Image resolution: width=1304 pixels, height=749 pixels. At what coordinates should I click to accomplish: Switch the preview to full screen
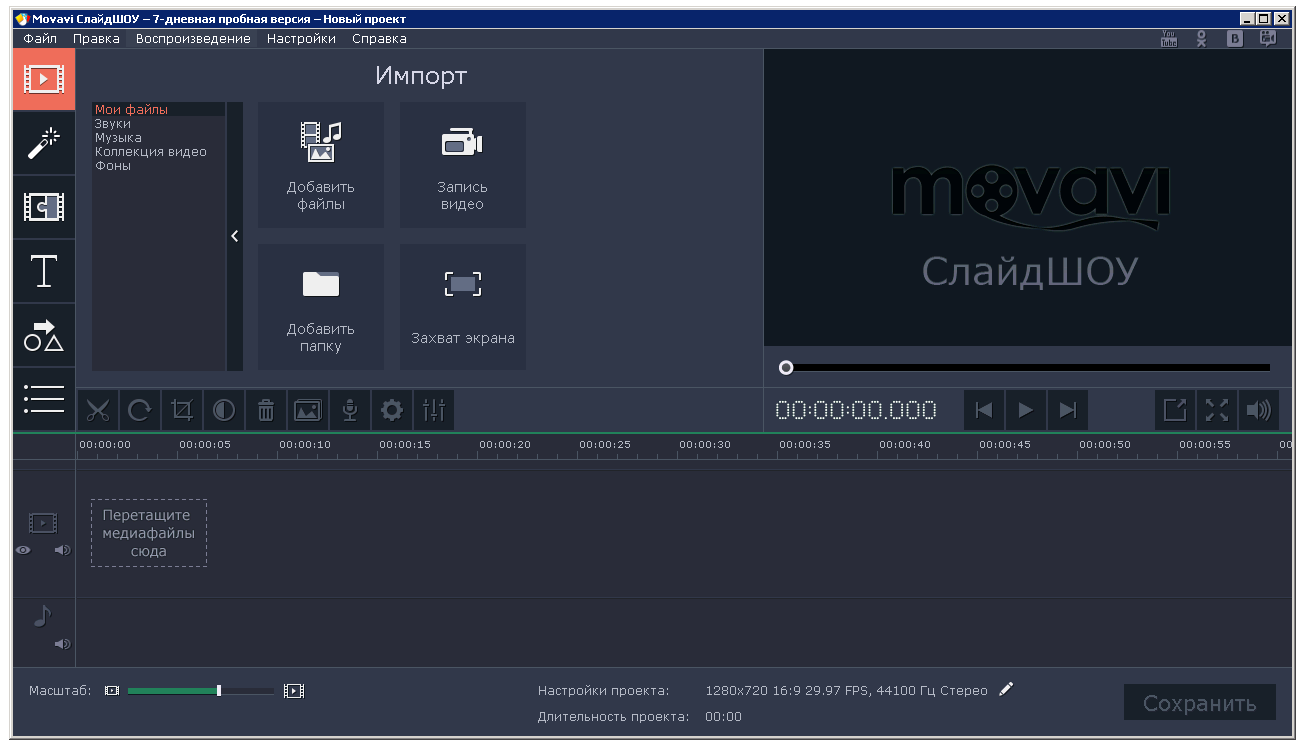coord(1217,410)
